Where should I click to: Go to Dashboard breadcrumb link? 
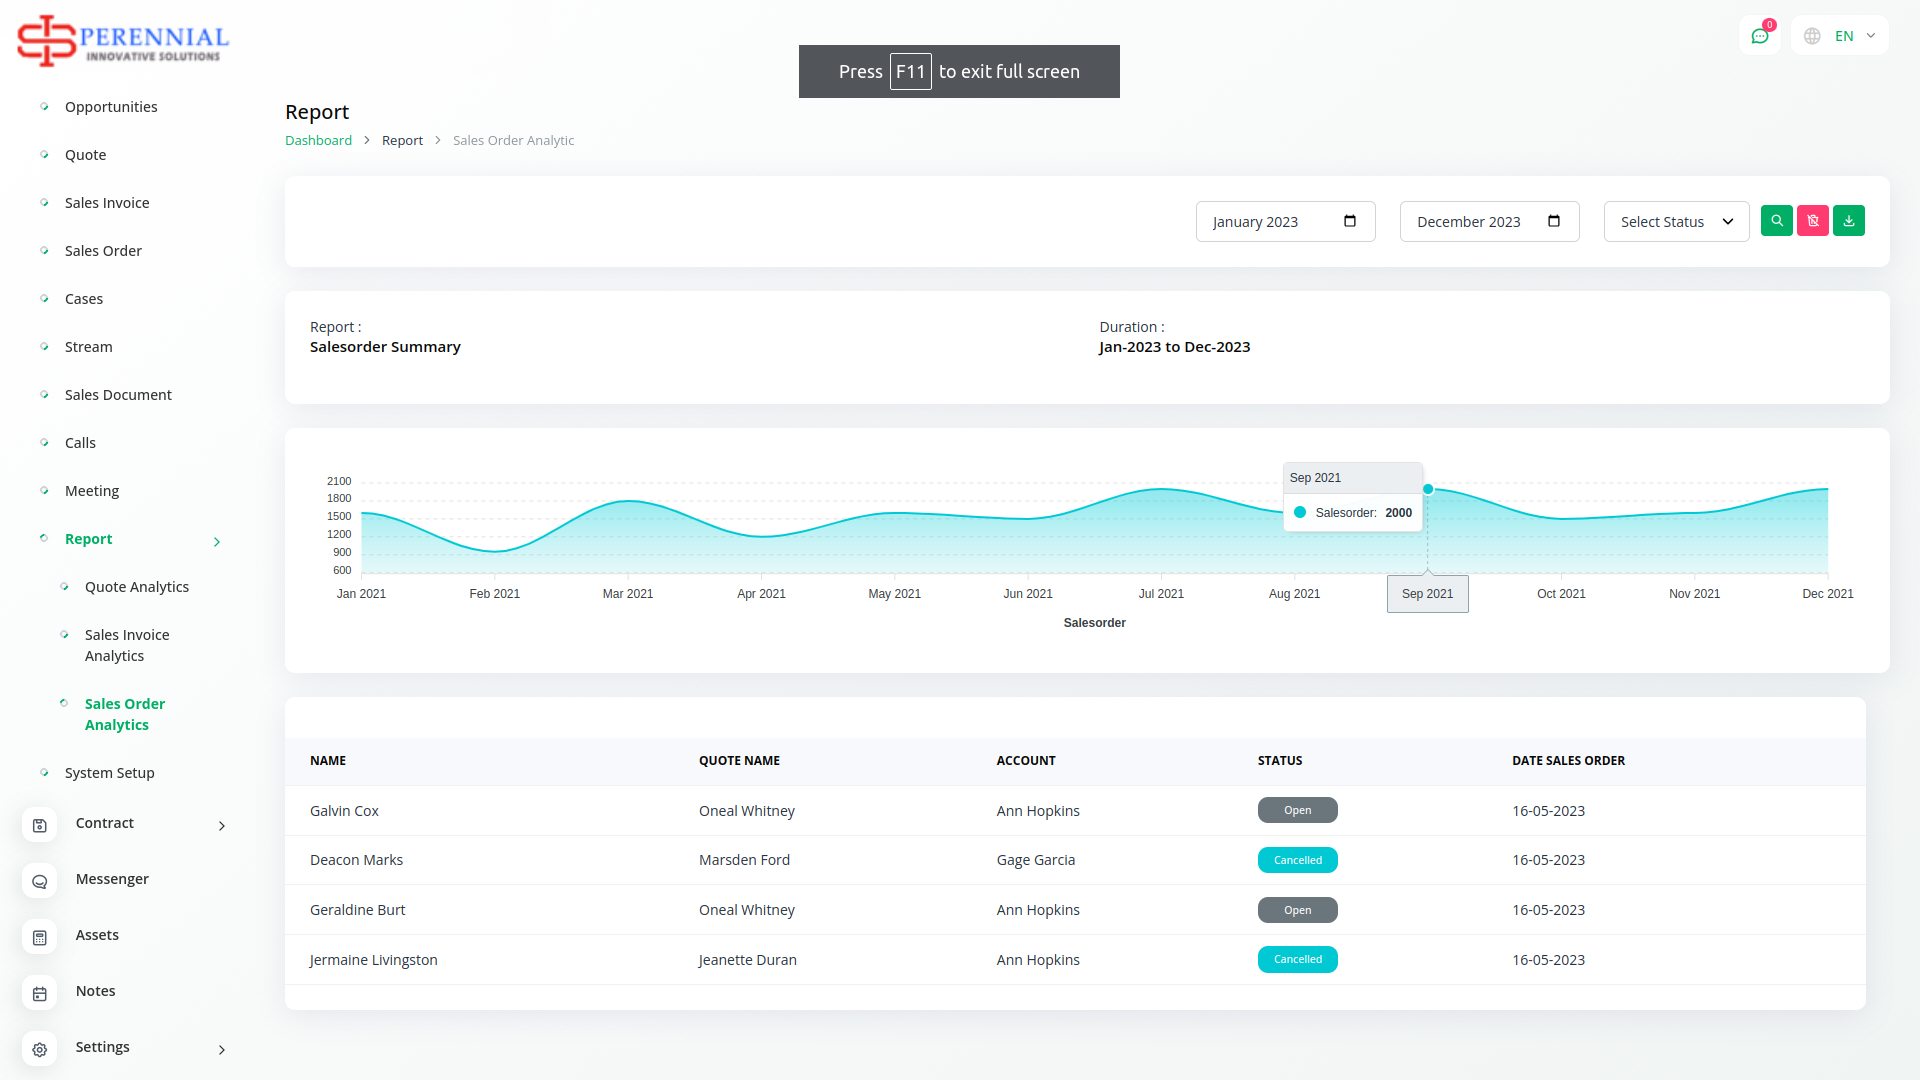point(318,141)
